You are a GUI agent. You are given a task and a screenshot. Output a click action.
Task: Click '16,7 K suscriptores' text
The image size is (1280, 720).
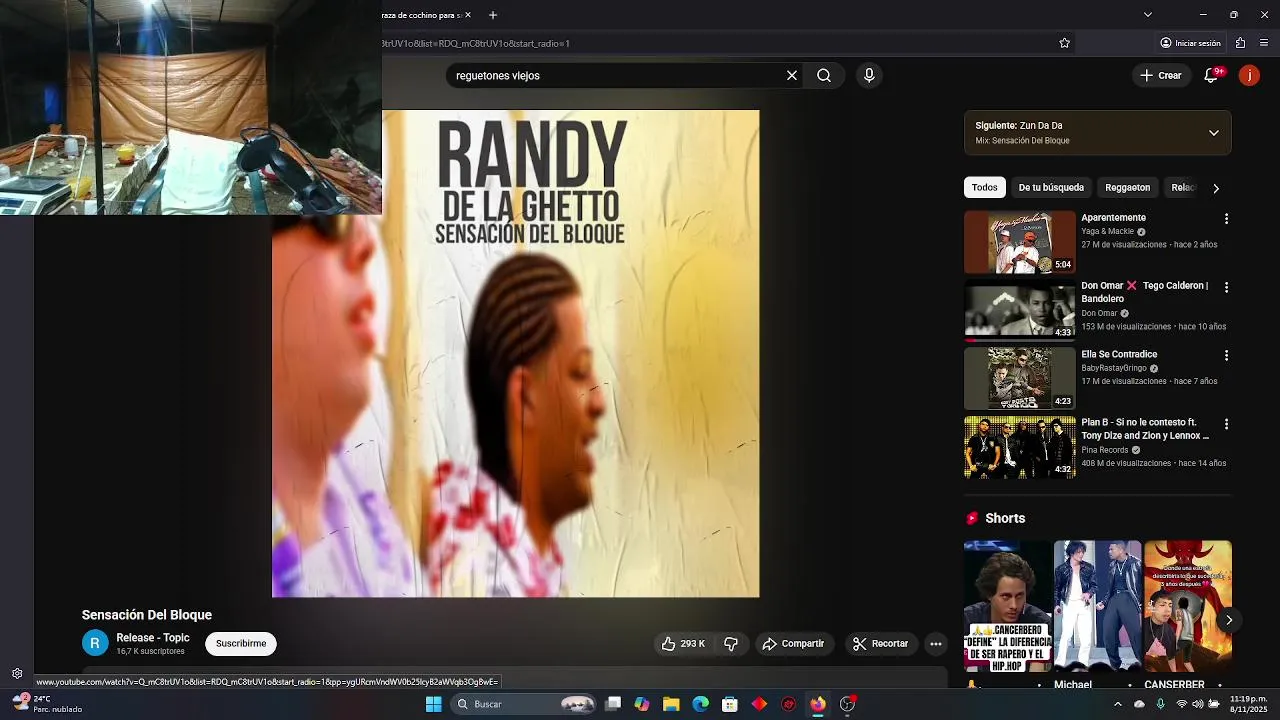click(150, 651)
